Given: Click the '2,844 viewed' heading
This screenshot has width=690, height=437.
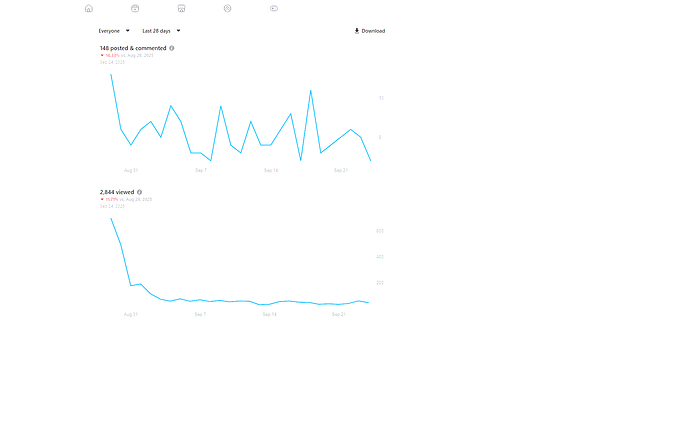Looking at the screenshot, I should pyautogui.click(x=116, y=192).
